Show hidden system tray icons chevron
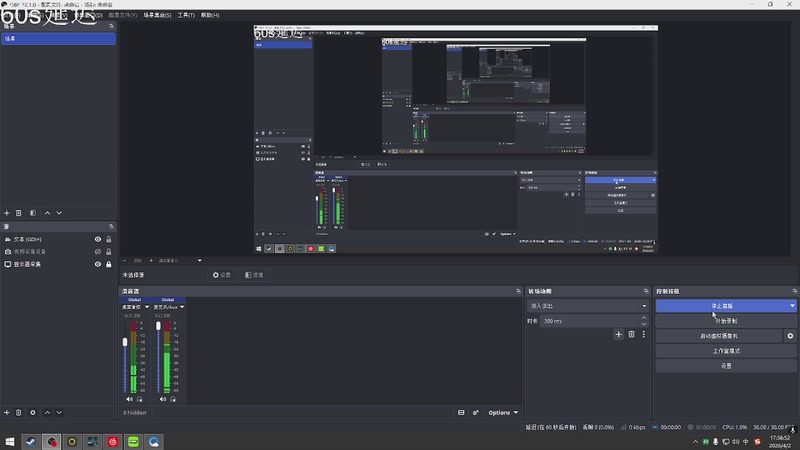The image size is (800, 450). [x=695, y=442]
